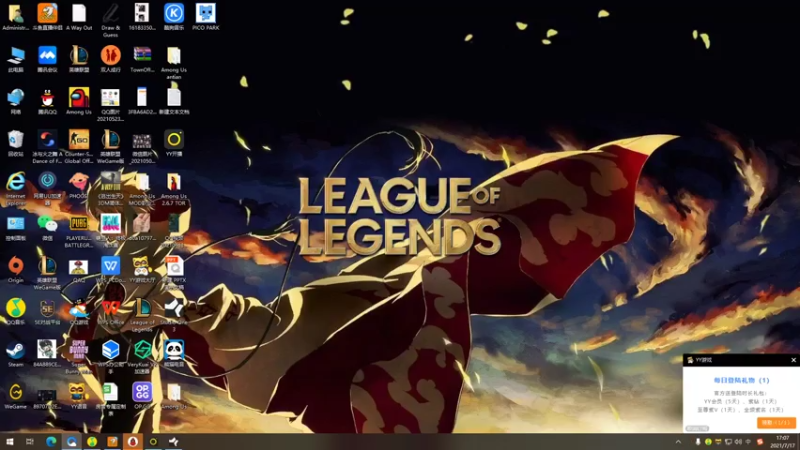Open the Windows Start menu

coord(10,442)
